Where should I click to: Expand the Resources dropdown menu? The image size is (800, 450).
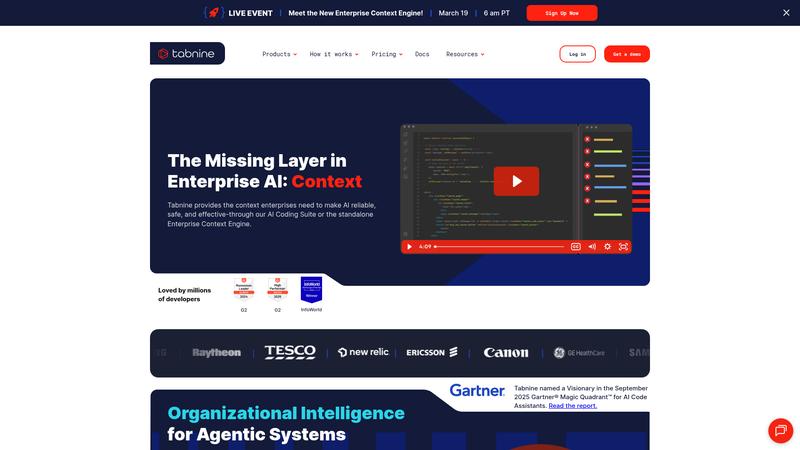point(465,54)
